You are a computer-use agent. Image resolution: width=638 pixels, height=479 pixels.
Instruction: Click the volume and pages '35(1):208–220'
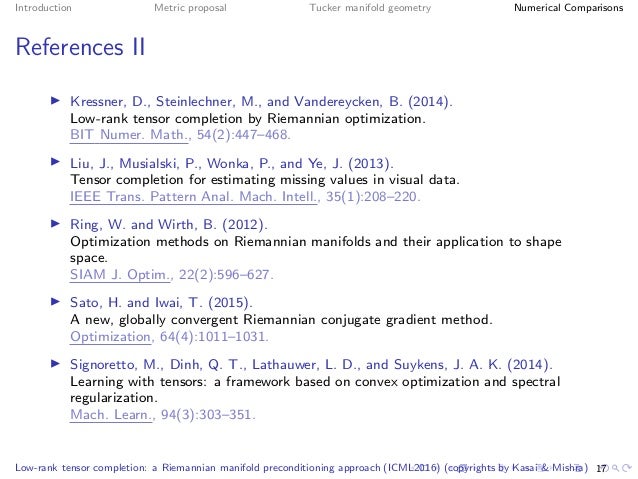point(373,197)
